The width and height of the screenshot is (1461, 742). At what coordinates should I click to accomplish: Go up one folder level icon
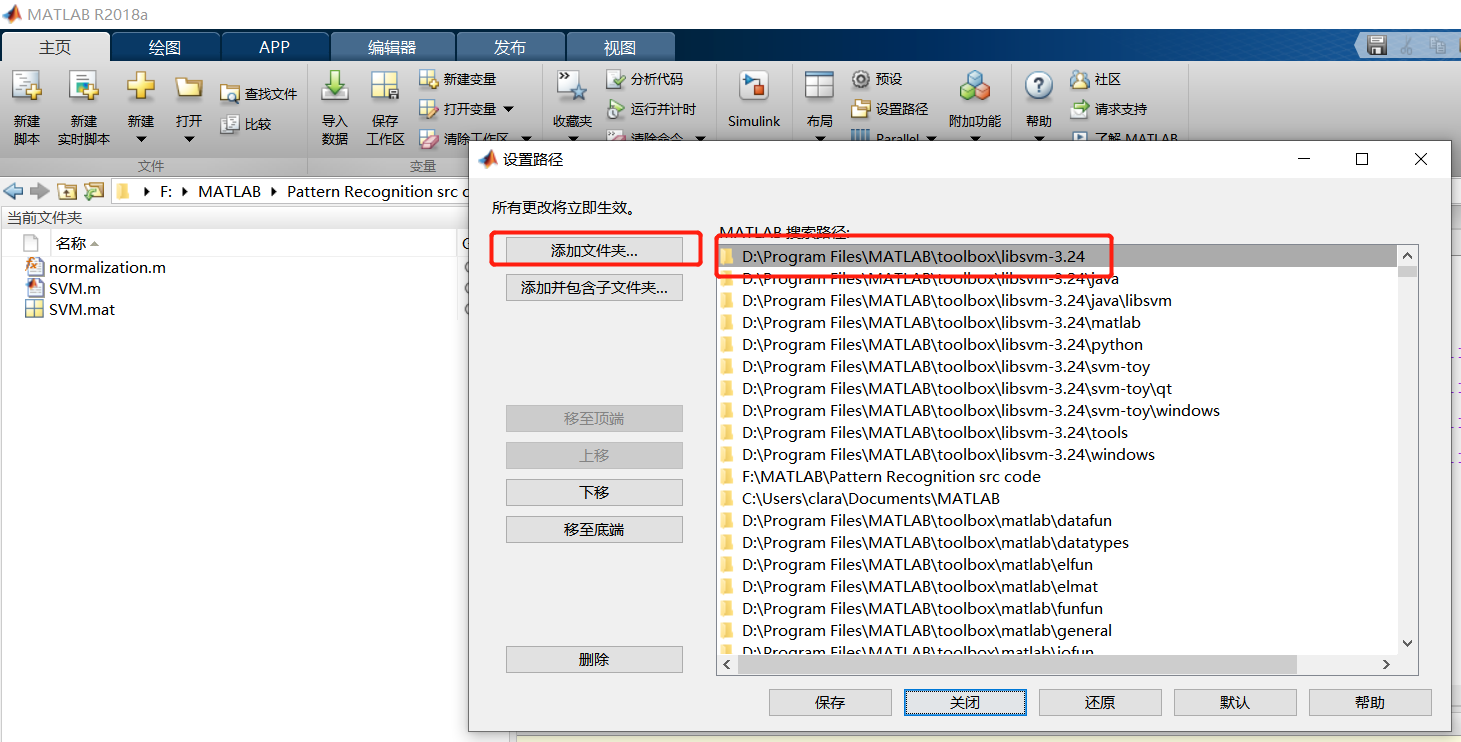(67, 191)
